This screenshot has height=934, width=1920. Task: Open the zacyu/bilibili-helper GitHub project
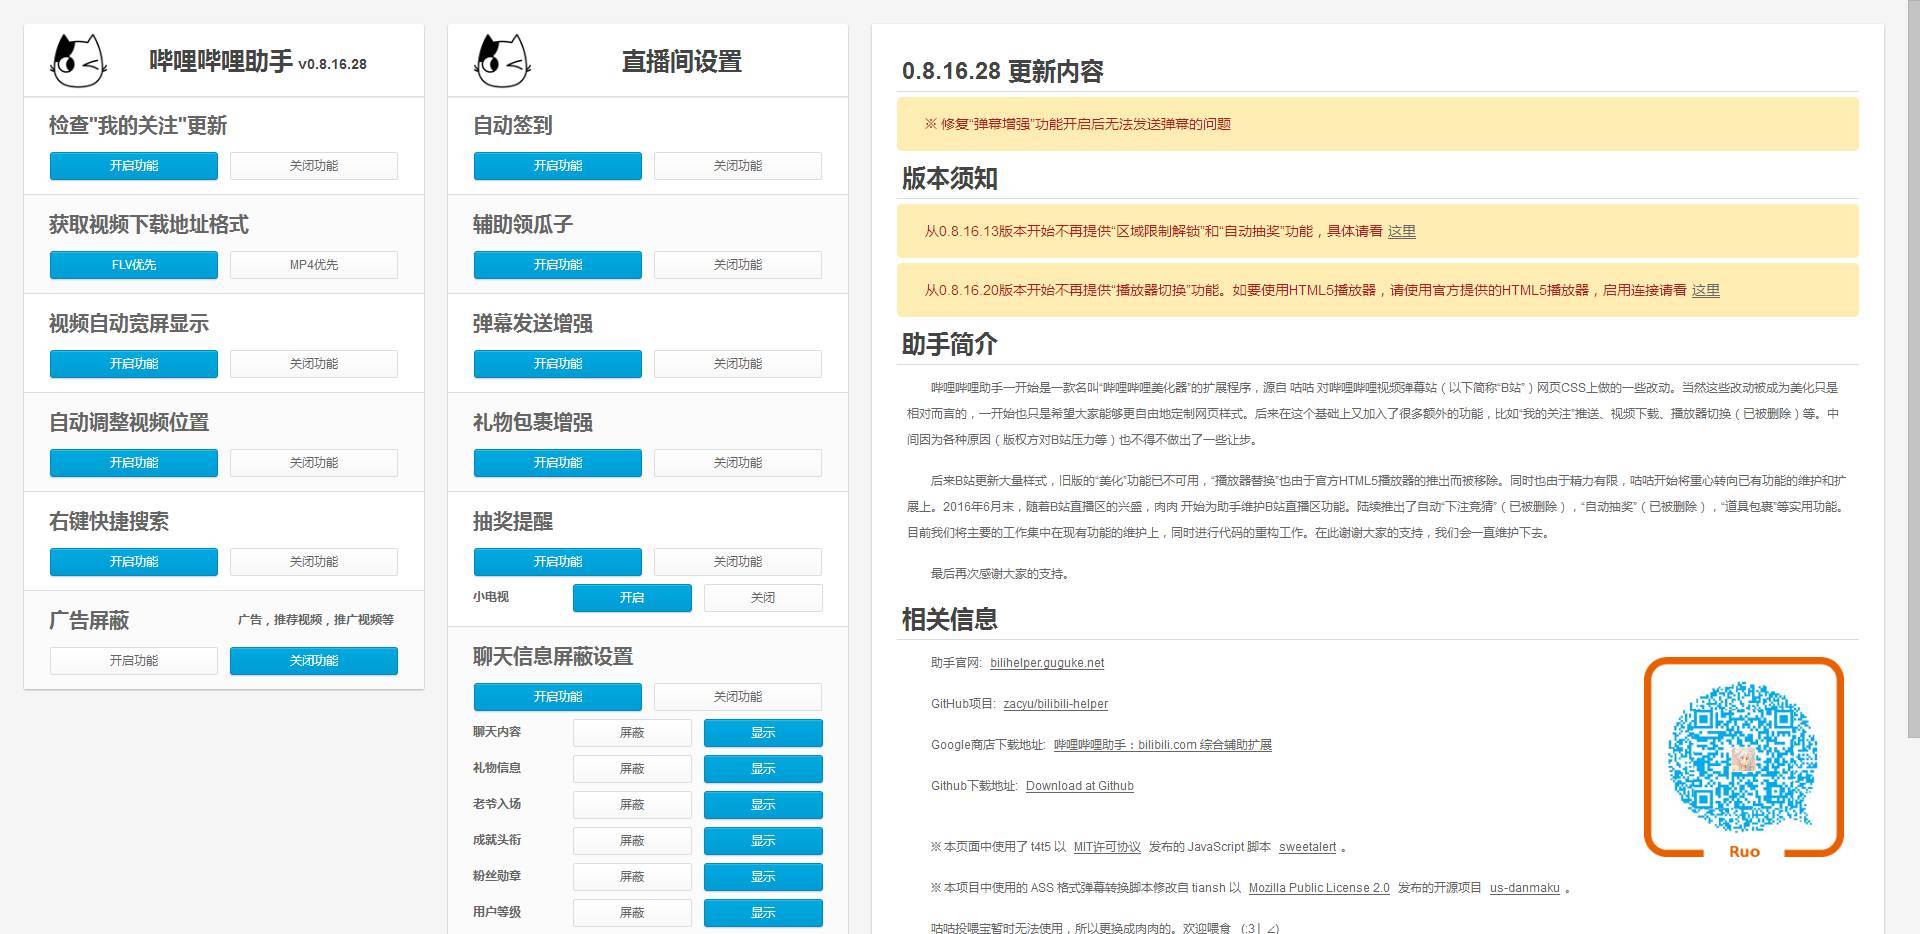click(1057, 703)
